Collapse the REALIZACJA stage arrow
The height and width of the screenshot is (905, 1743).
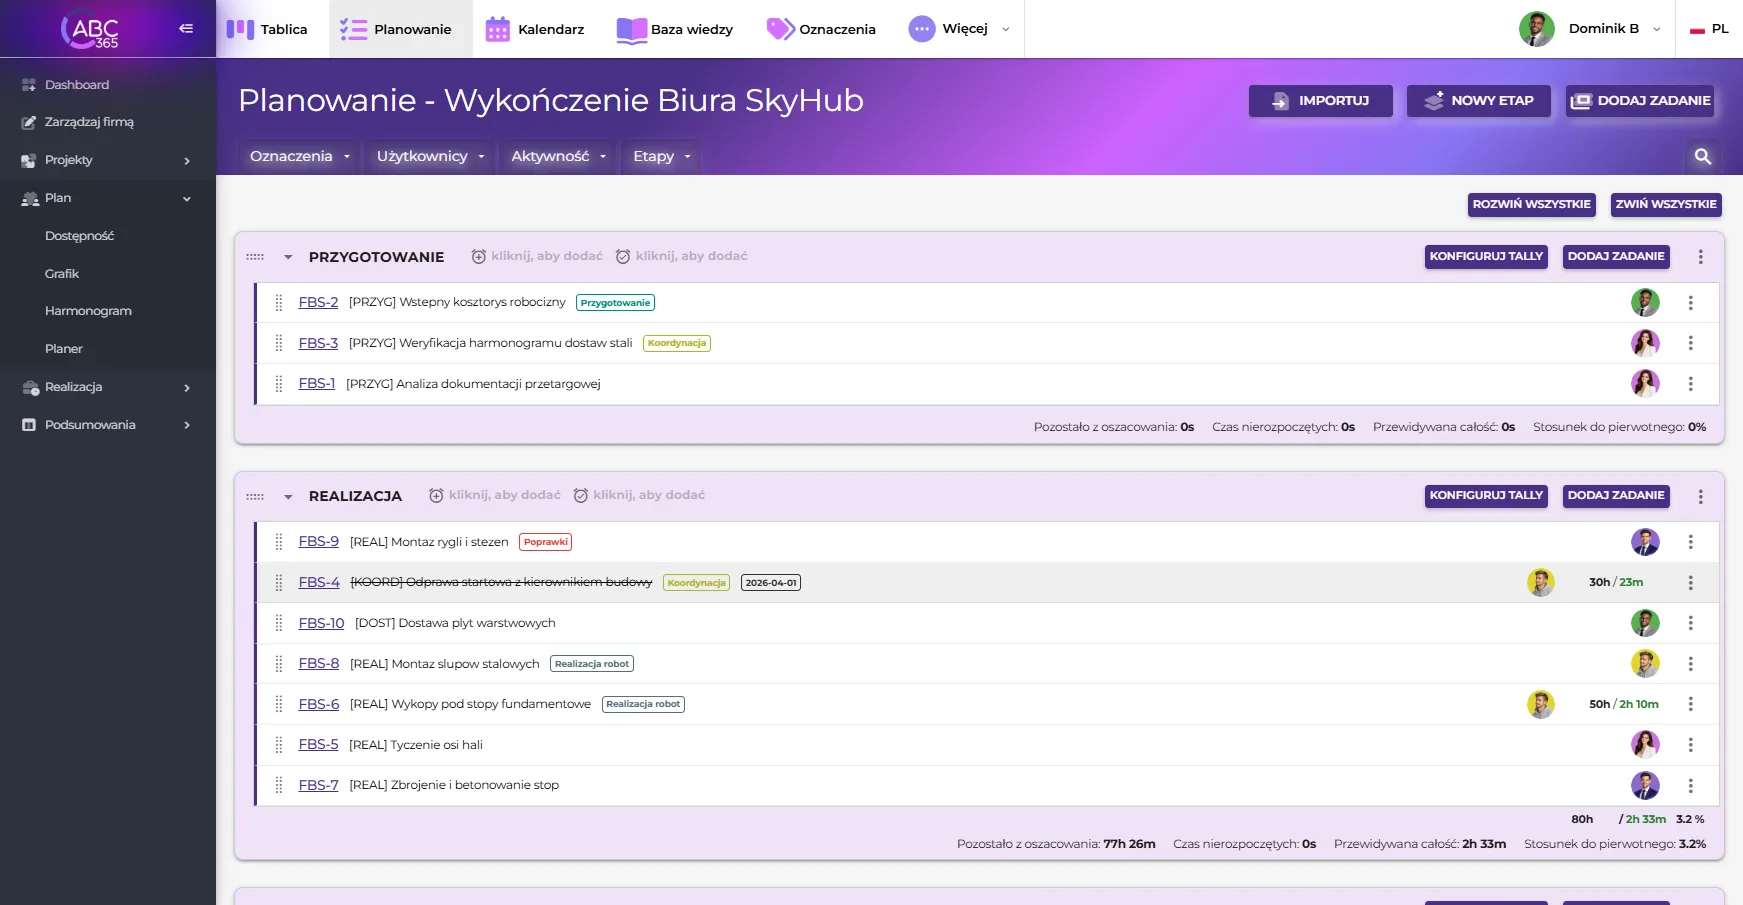[288, 496]
